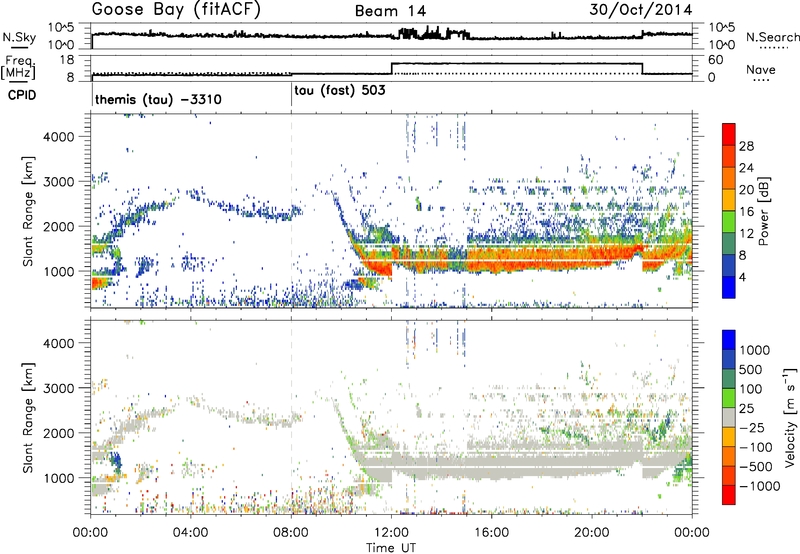Click the "60" tick on the Nave axis
The image size is (800, 554).
pyautogui.click(x=715, y=60)
